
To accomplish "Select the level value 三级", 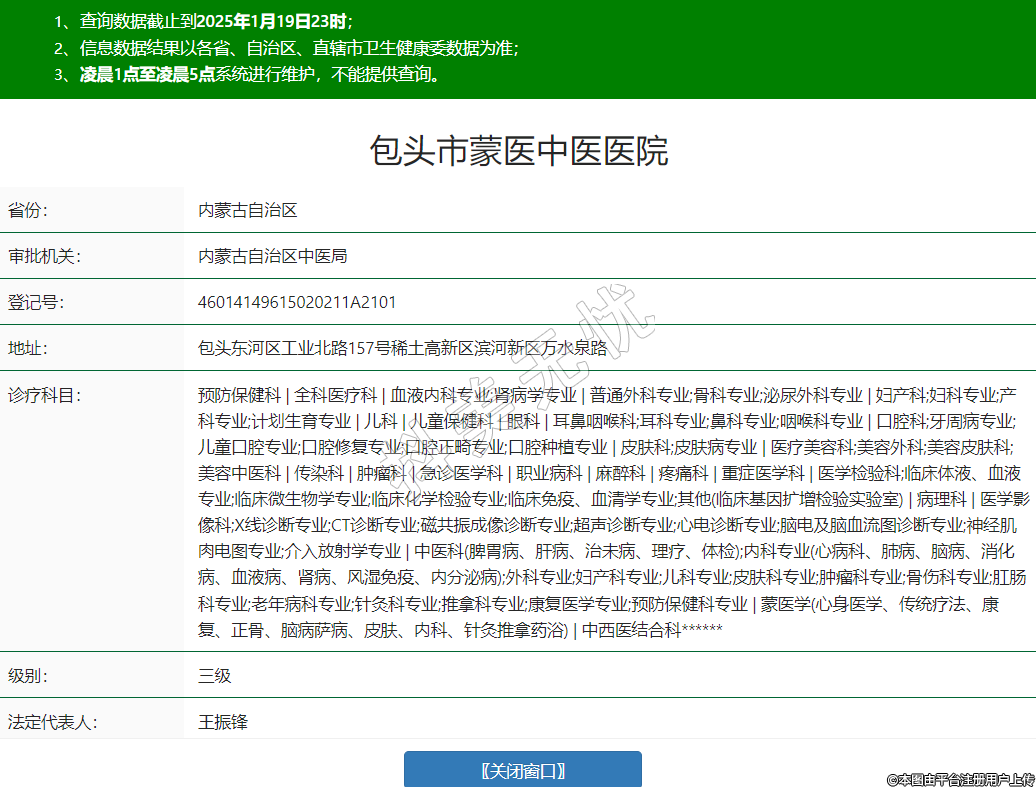I will coord(215,675).
